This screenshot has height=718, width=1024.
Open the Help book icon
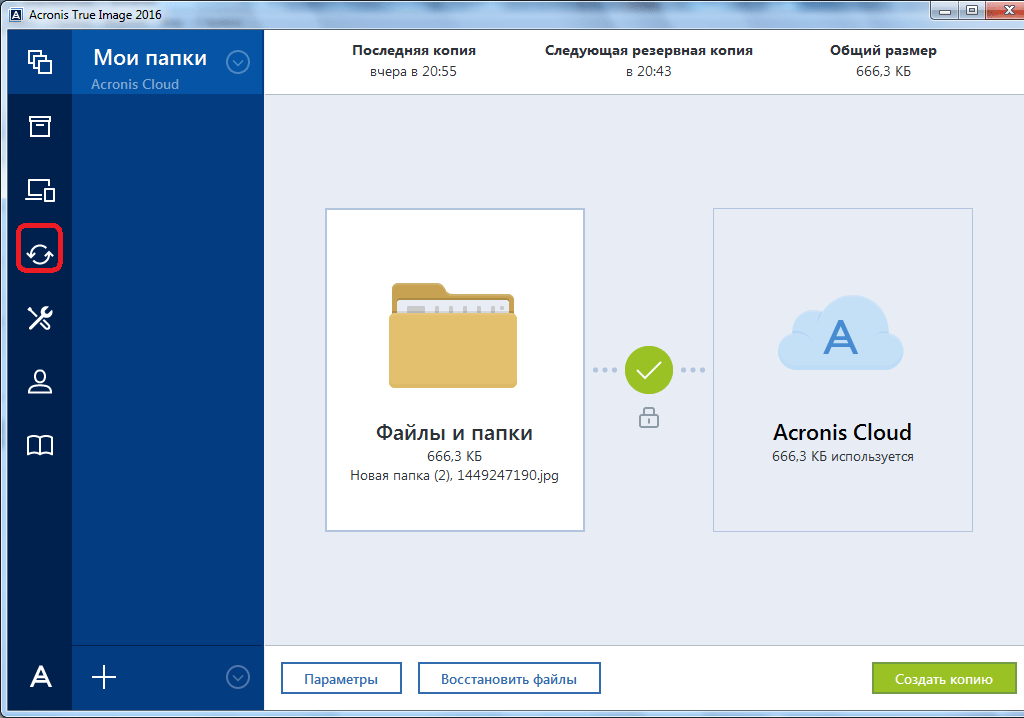coord(40,446)
